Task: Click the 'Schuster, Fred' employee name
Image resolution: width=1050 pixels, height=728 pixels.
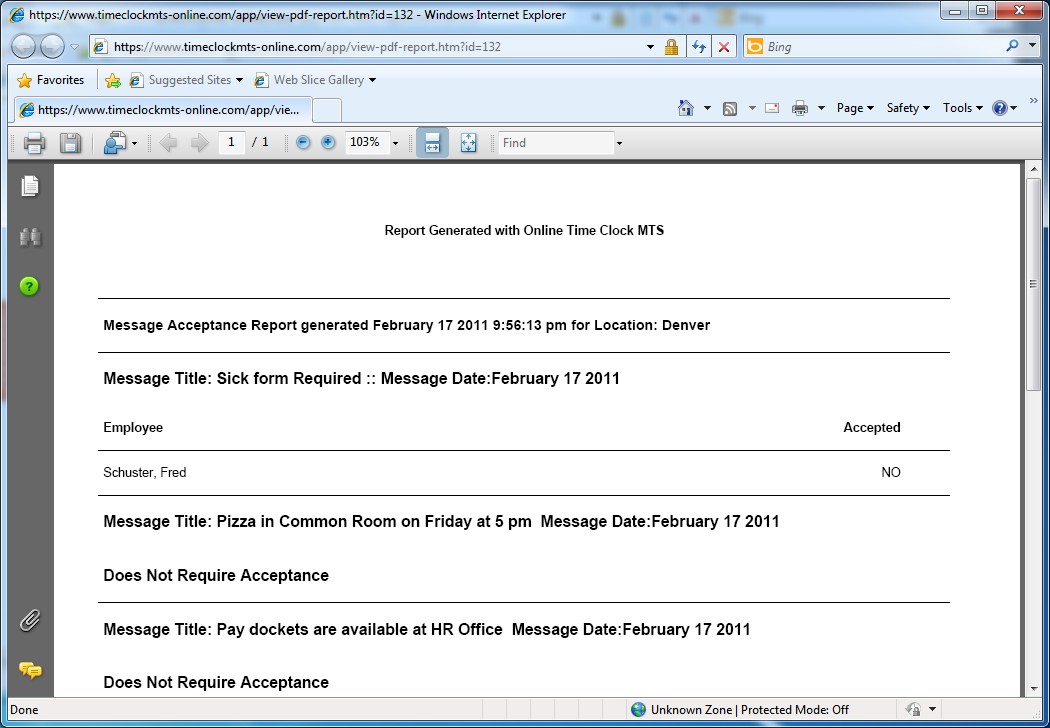Action: (145, 472)
